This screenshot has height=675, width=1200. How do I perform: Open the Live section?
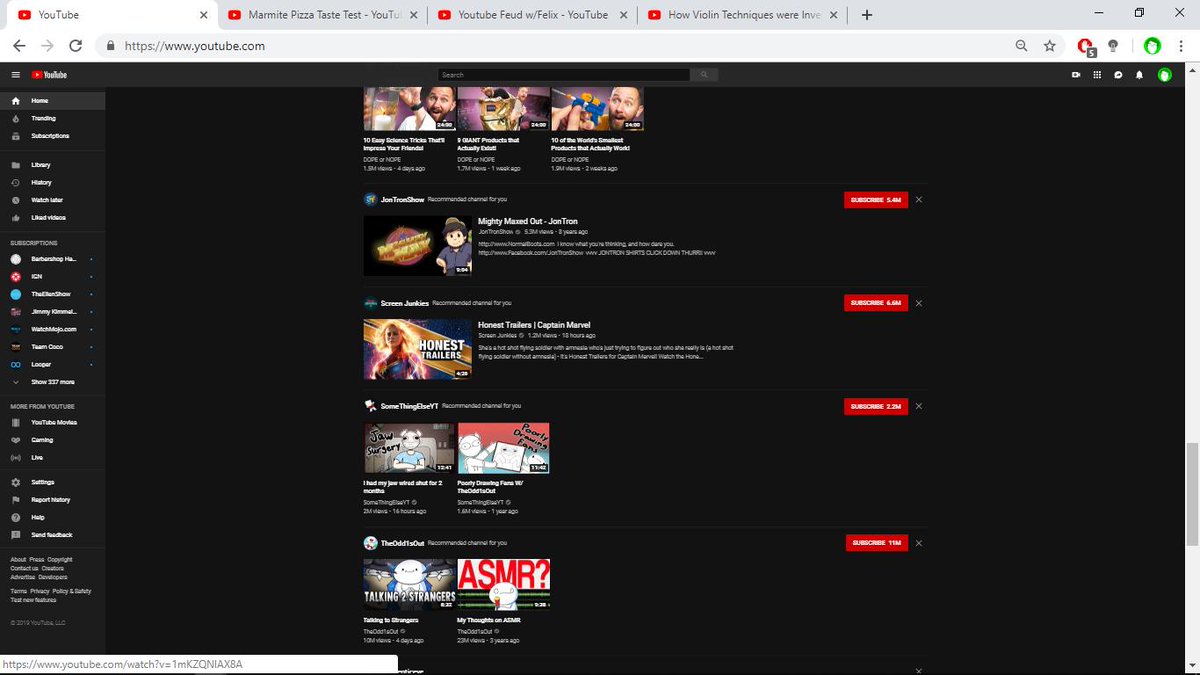click(x=52, y=457)
